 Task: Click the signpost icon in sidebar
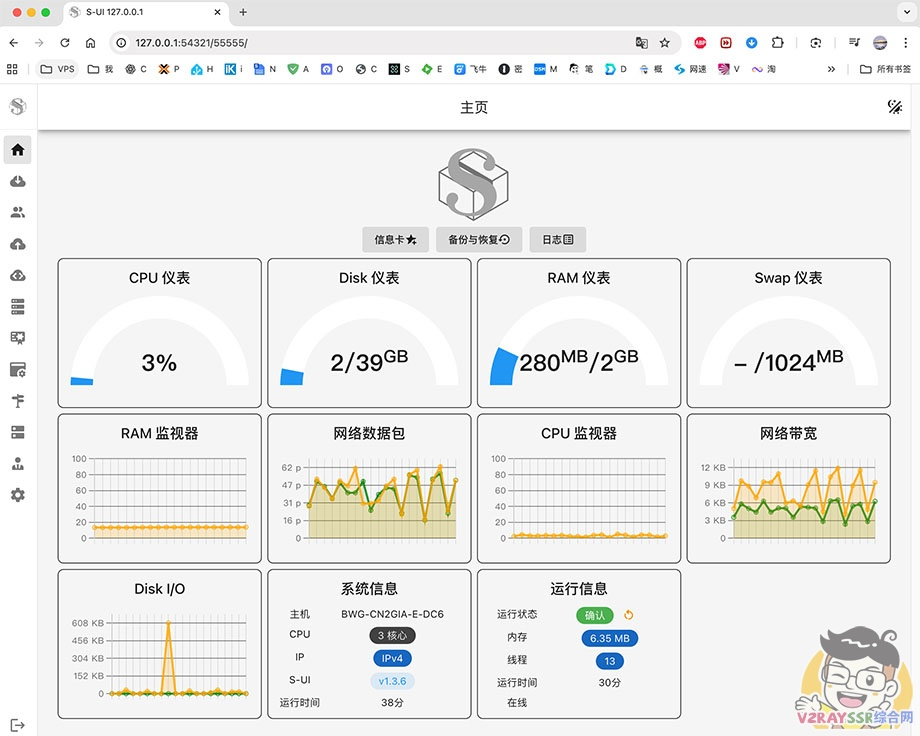pos(17,401)
